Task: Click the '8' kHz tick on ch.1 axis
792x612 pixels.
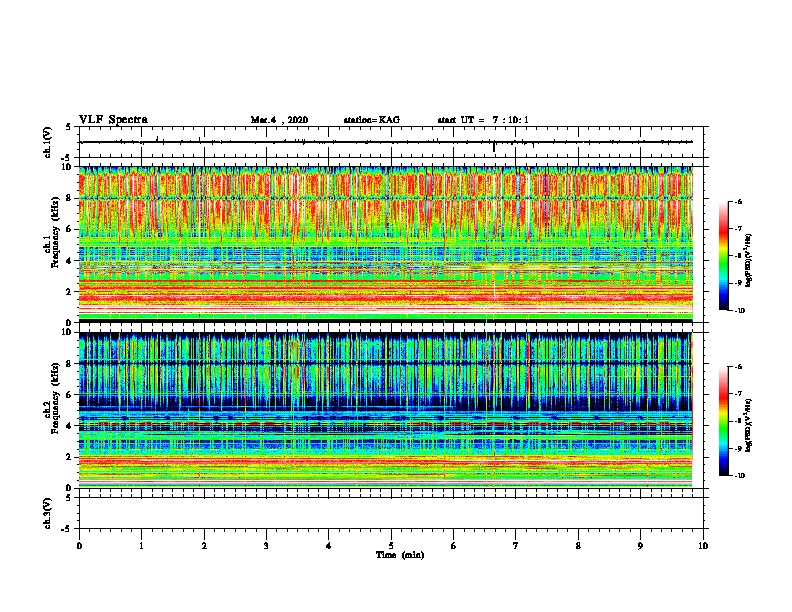Action: (69, 198)
